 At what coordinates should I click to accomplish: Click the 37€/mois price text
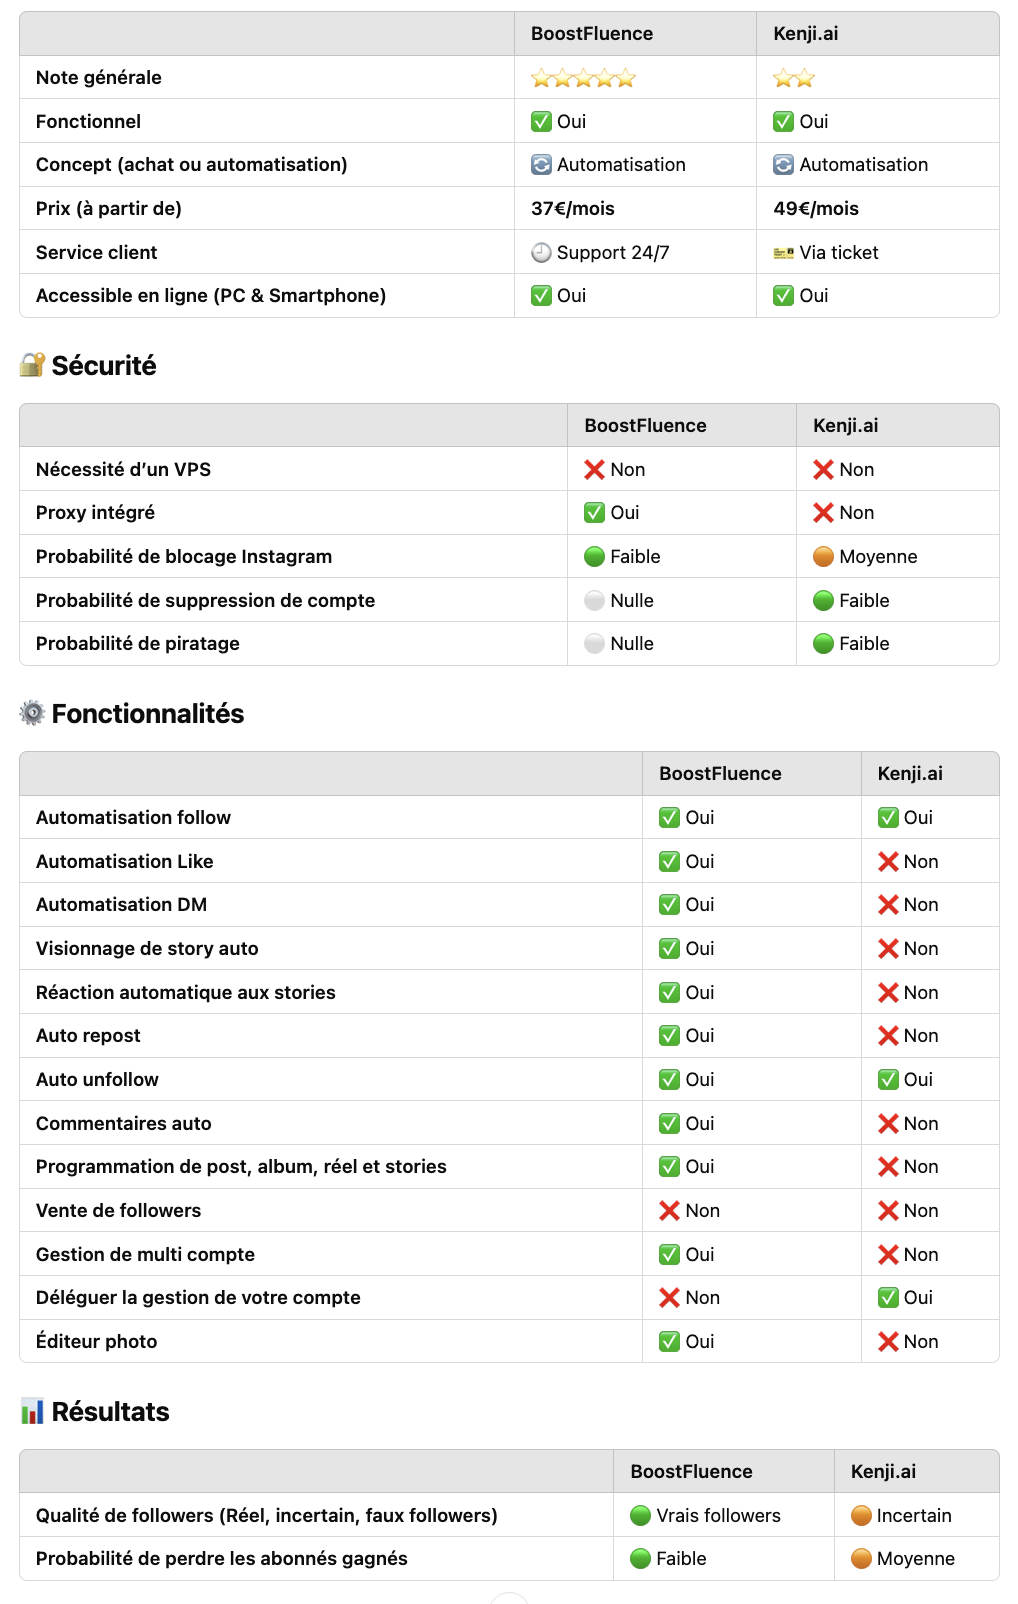tap(573, 209)
